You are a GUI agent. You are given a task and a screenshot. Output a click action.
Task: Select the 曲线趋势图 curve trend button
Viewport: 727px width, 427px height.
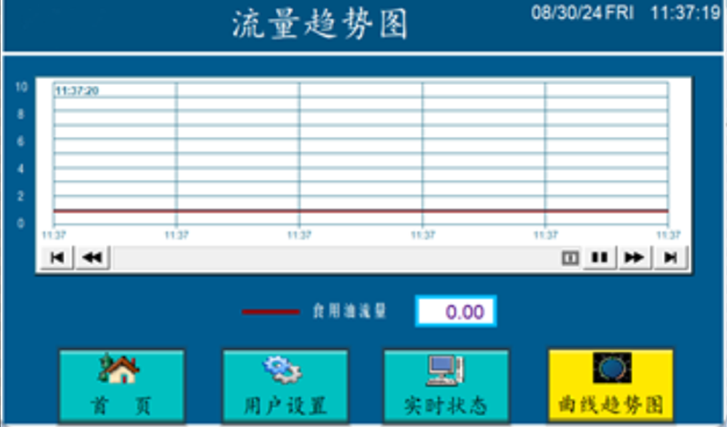[610, 386]
